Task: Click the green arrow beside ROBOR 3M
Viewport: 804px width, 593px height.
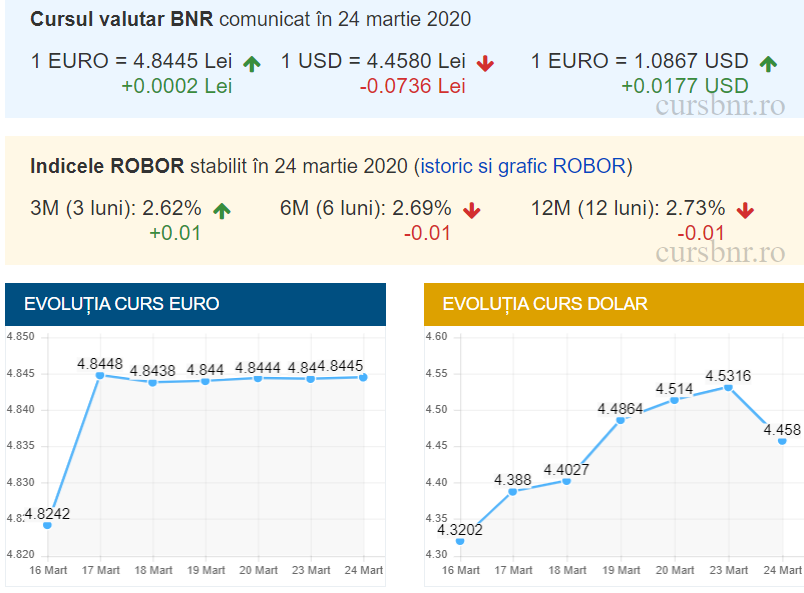Action: pos(222,210)
